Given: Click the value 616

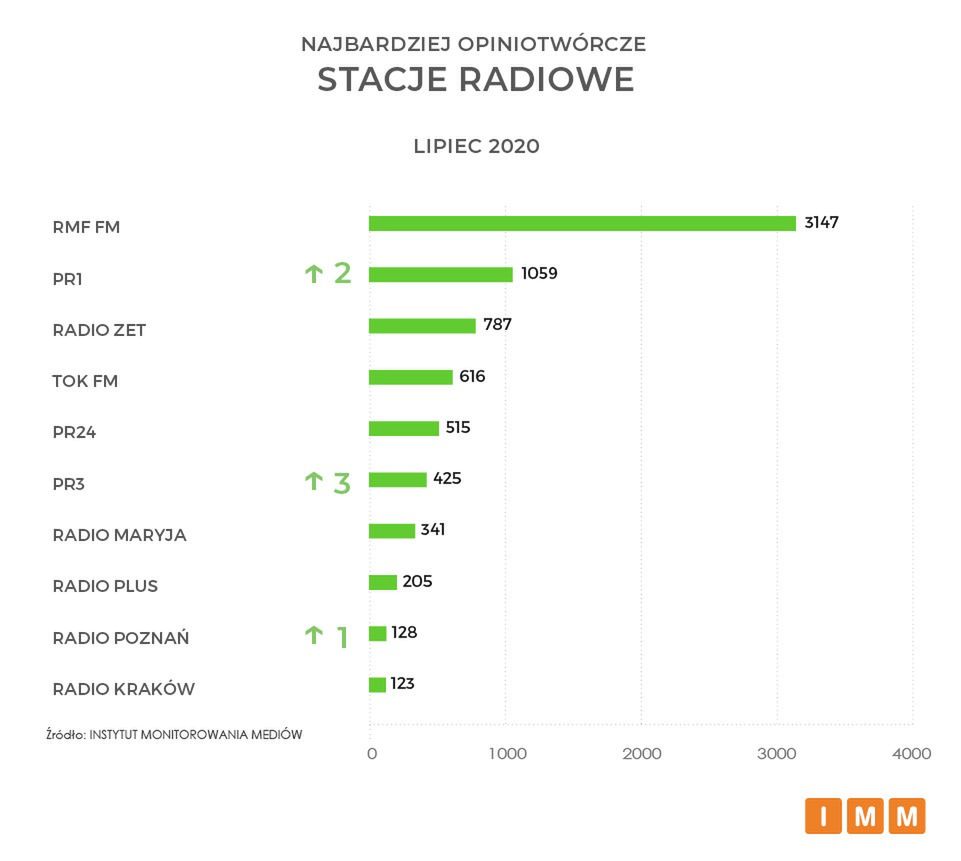Looking at the screenshot, I should pyautogui.click(x=472, y=376).
